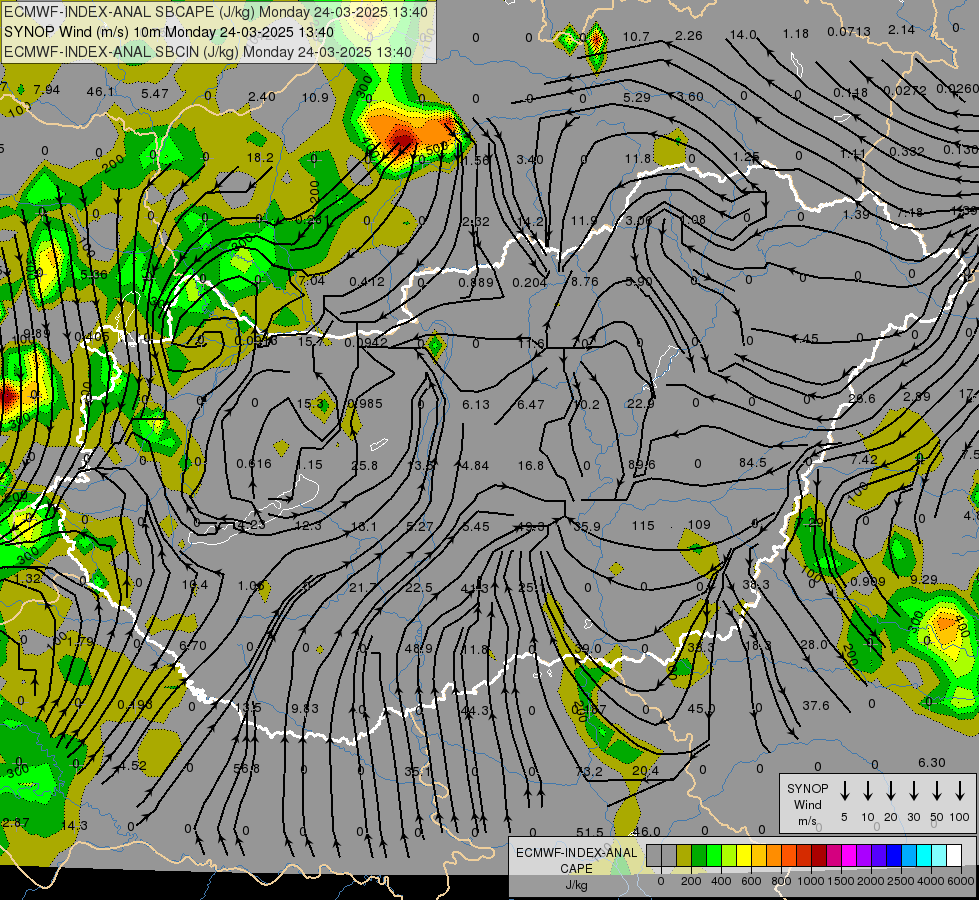
Task: Click the map value '10.7' near top
Action: pyautogui.click(x=636, y=37)
